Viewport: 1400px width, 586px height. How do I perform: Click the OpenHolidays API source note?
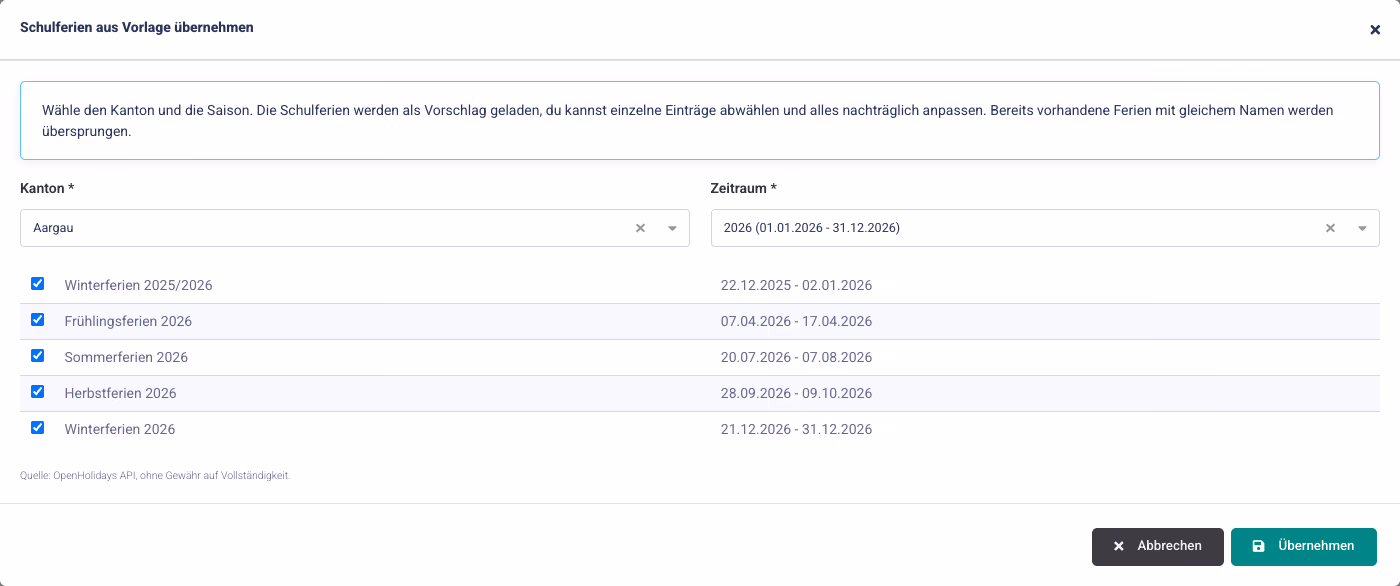coord(155,476)
